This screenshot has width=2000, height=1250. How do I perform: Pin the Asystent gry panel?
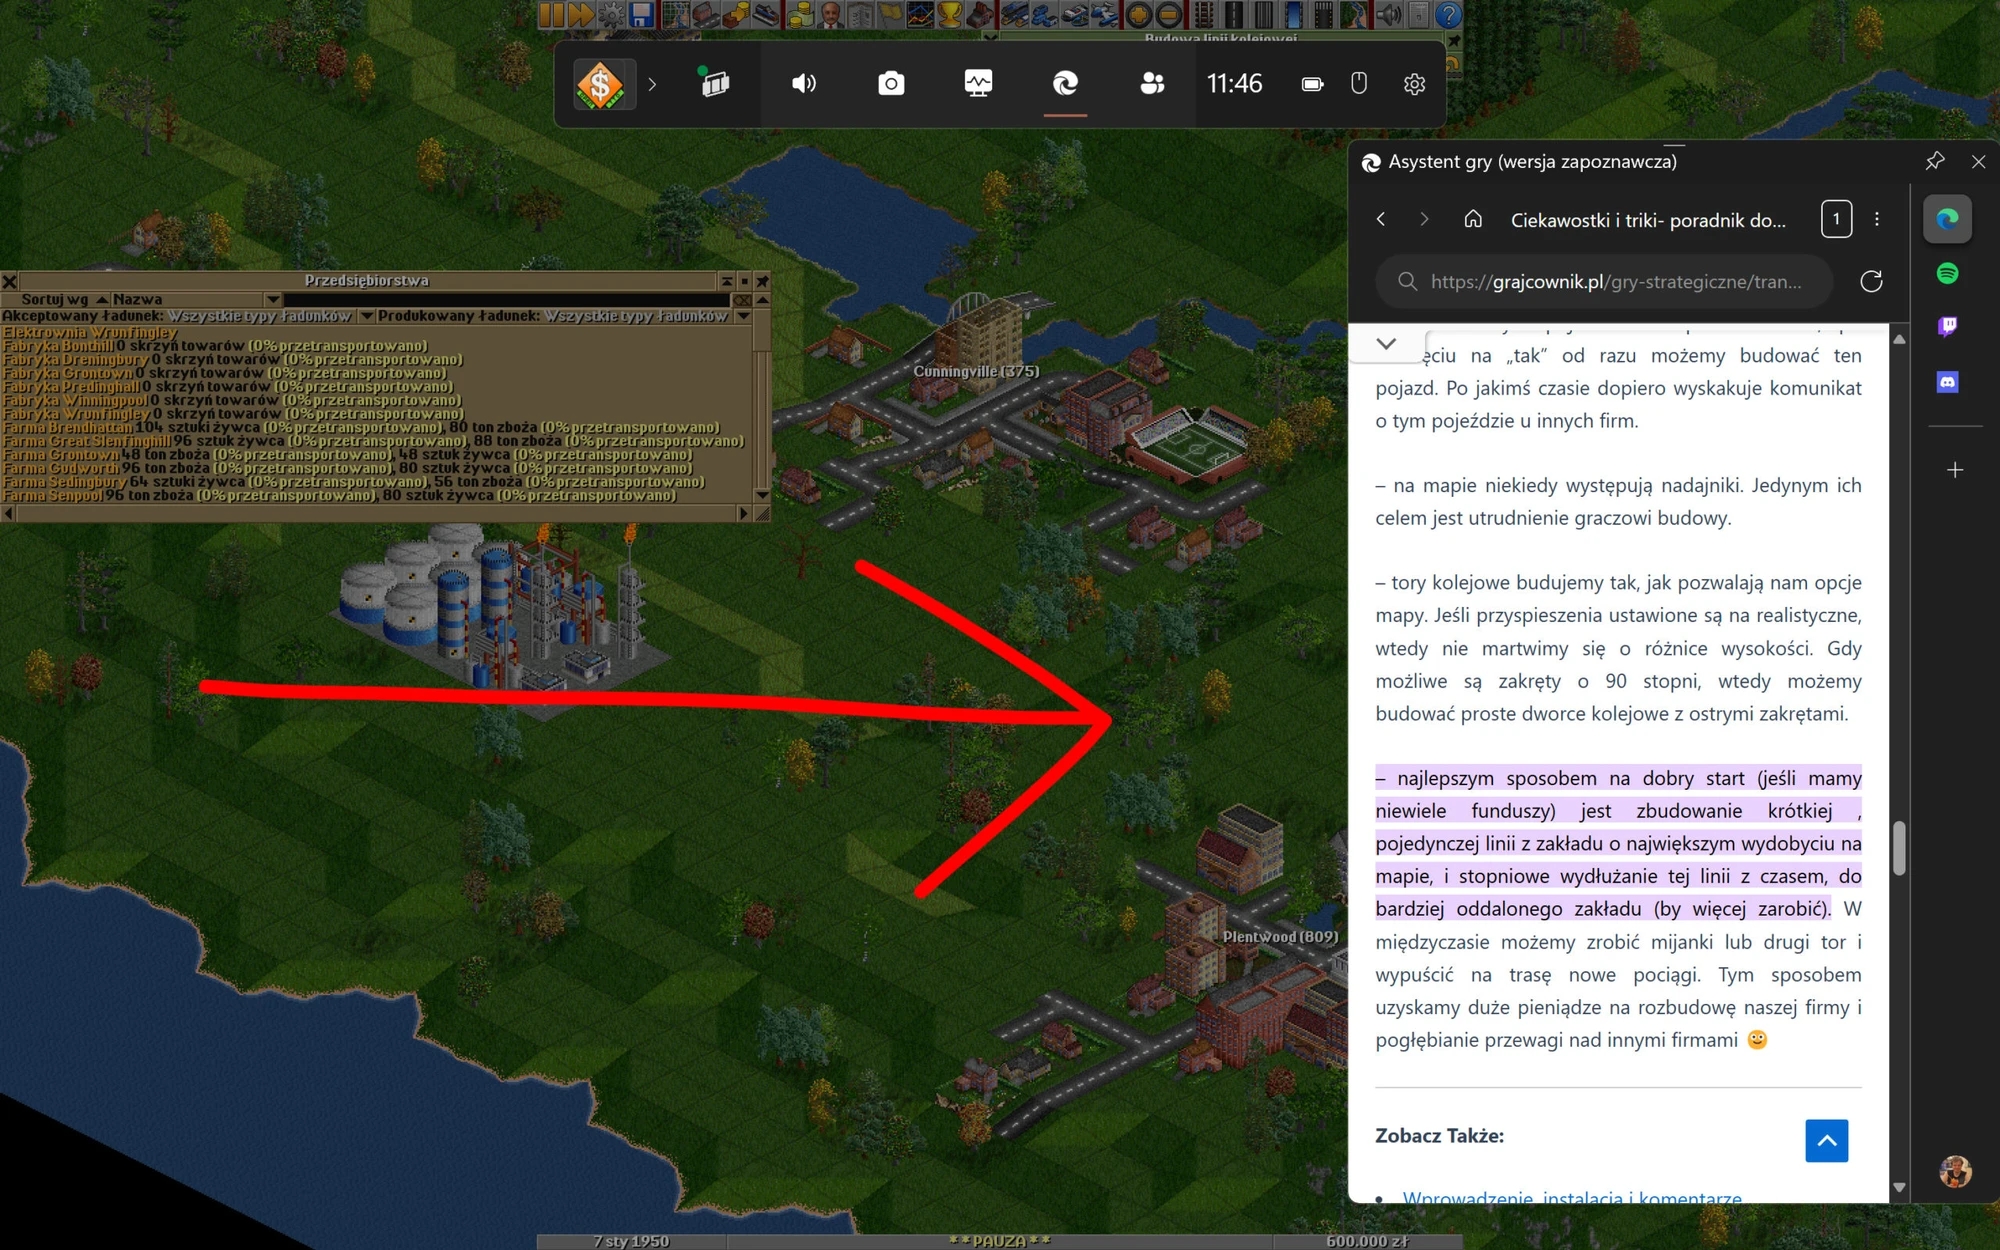pyautogui.click(x=1935, y=161)
